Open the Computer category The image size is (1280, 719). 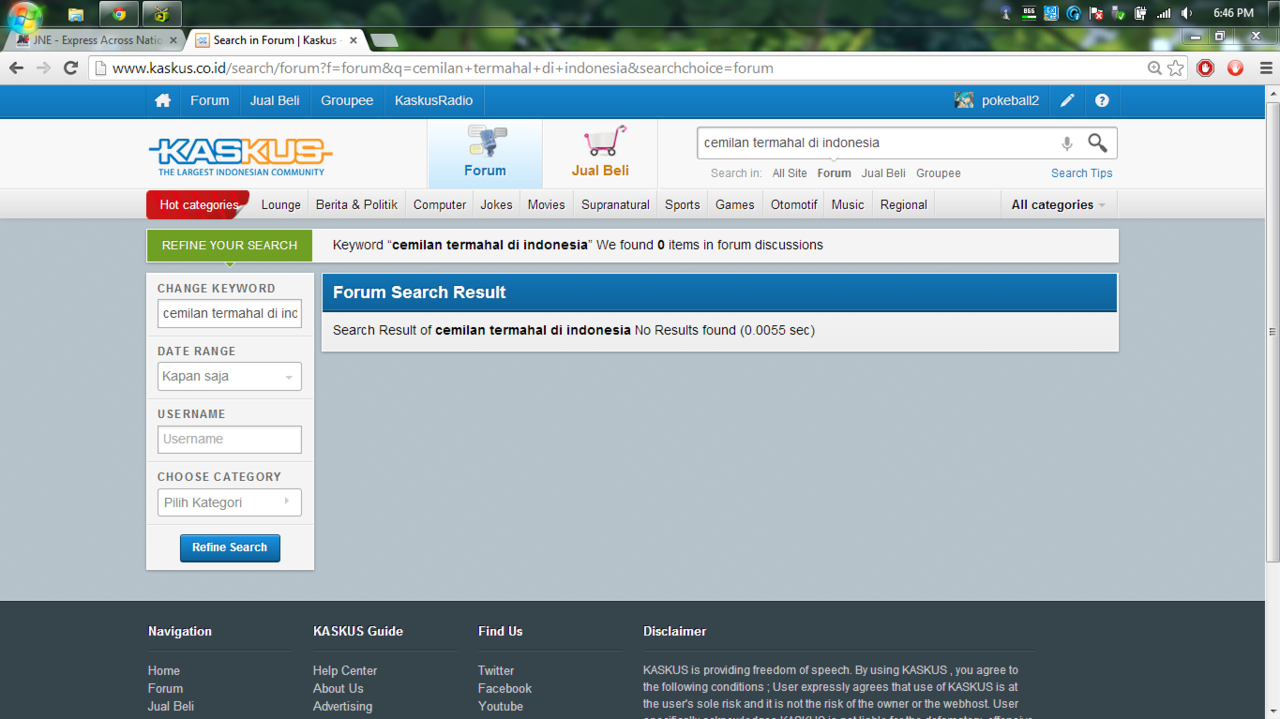(440, 205)
